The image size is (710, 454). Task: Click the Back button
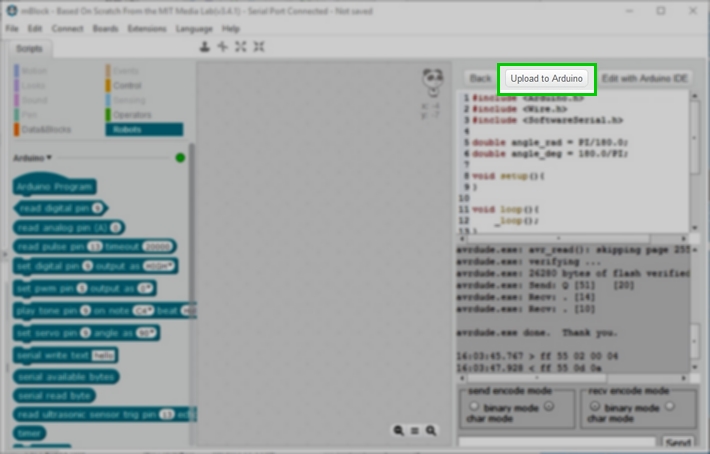coord(480,78)
